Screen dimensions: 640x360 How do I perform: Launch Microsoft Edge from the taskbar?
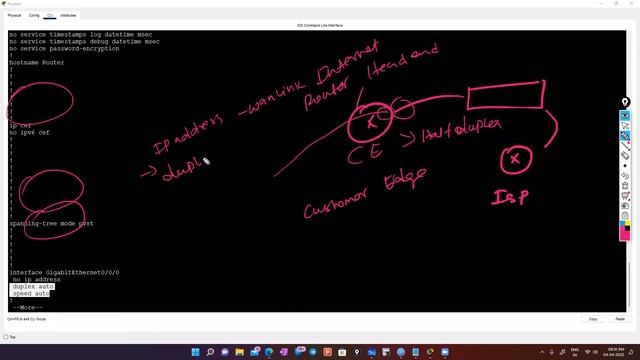tap(269, 352)
